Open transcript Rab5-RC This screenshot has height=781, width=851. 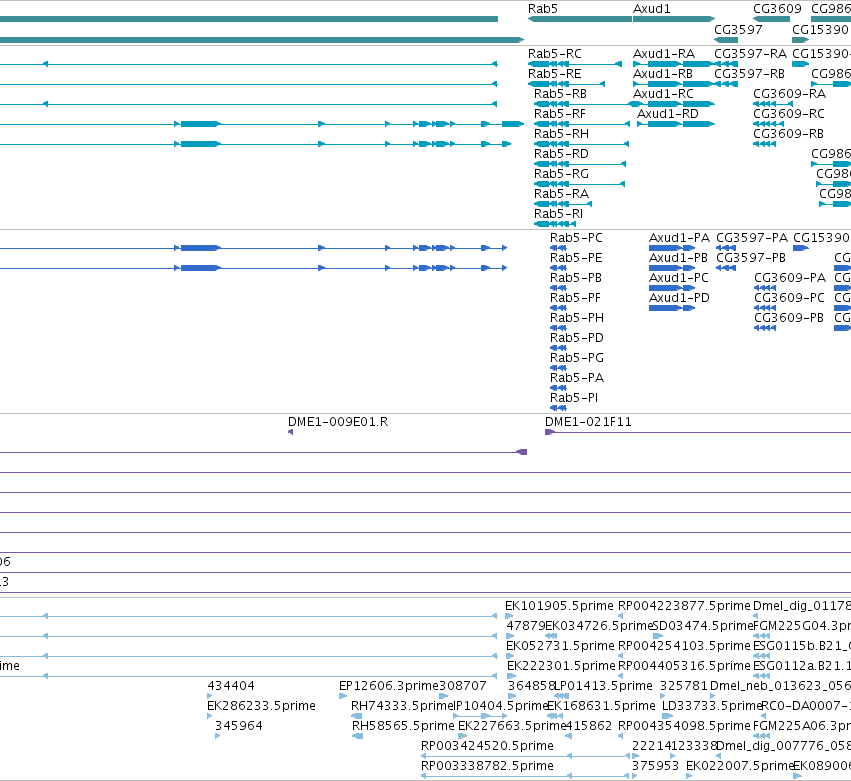click(555, 54)
